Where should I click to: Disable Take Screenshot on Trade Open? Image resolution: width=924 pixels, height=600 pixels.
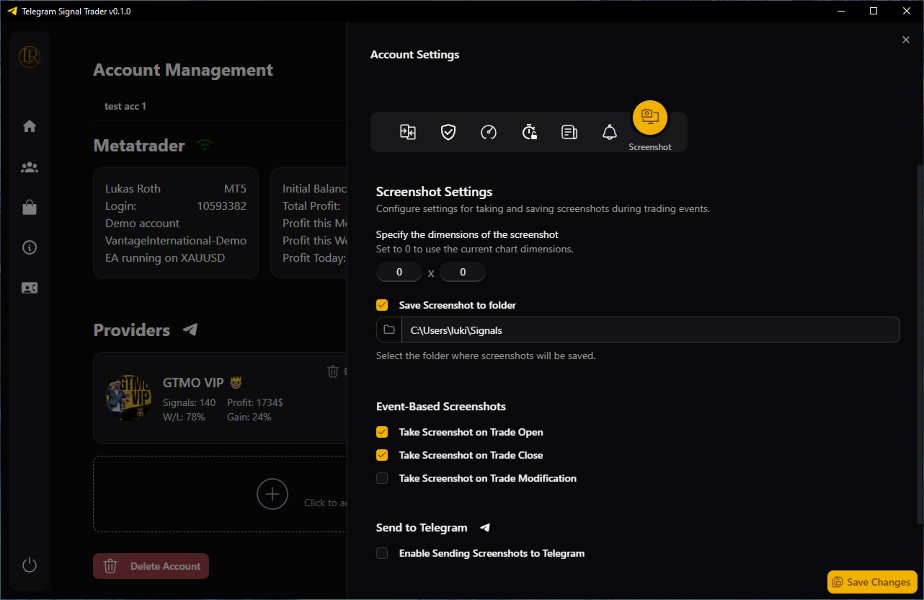point(382,432)
